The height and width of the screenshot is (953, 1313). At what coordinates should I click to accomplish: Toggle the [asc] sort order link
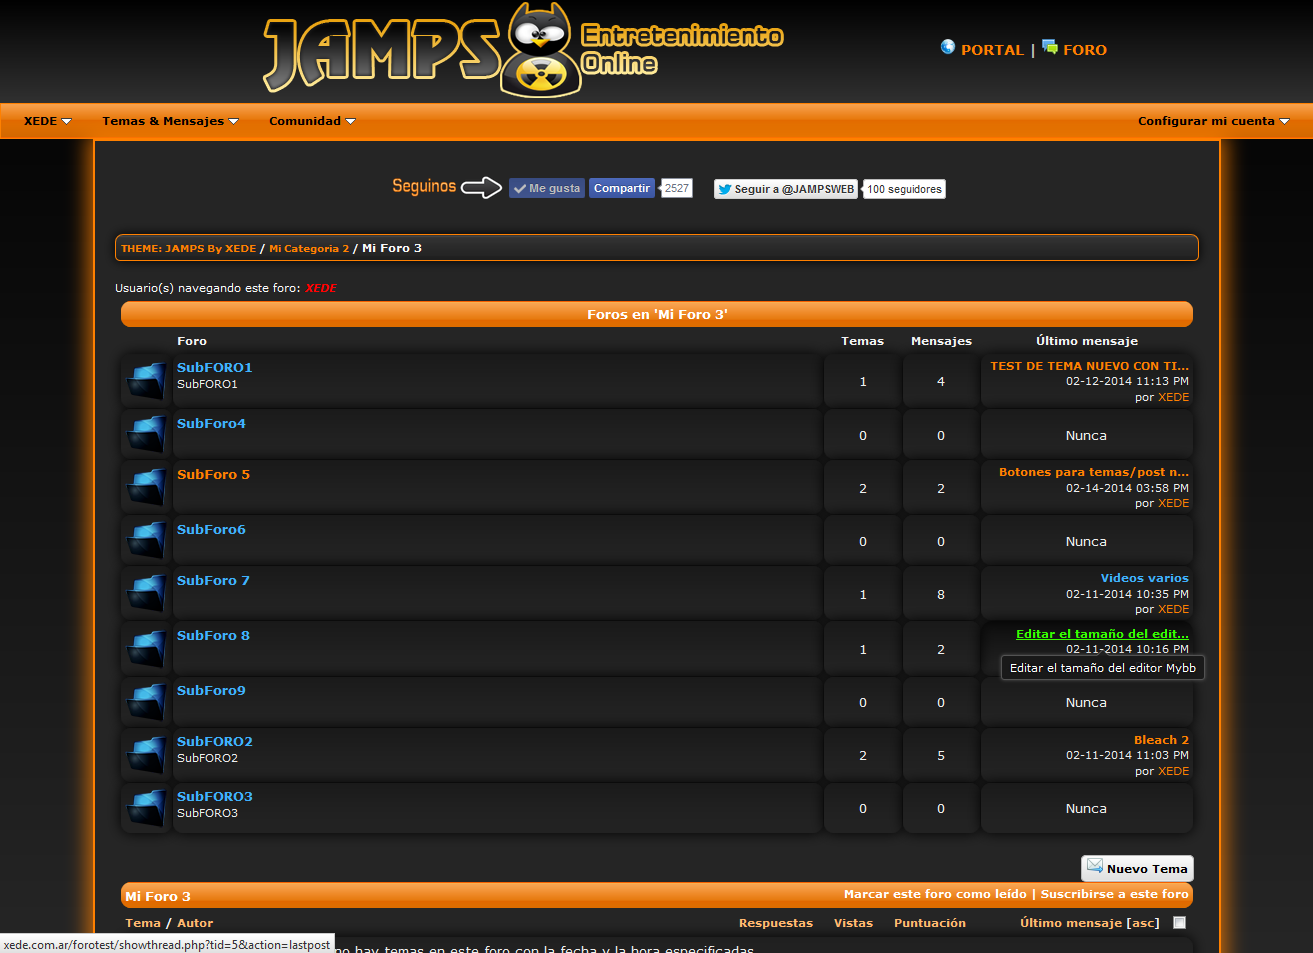(x=1143, y=923)
